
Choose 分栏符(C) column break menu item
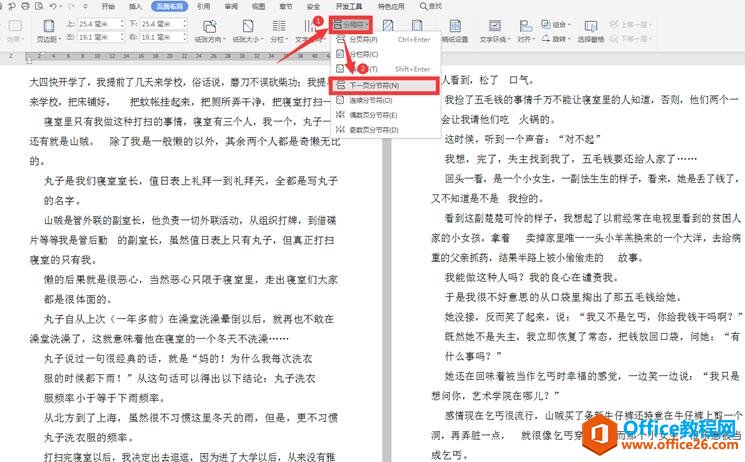pyautogui.click(x=385, y=54)
